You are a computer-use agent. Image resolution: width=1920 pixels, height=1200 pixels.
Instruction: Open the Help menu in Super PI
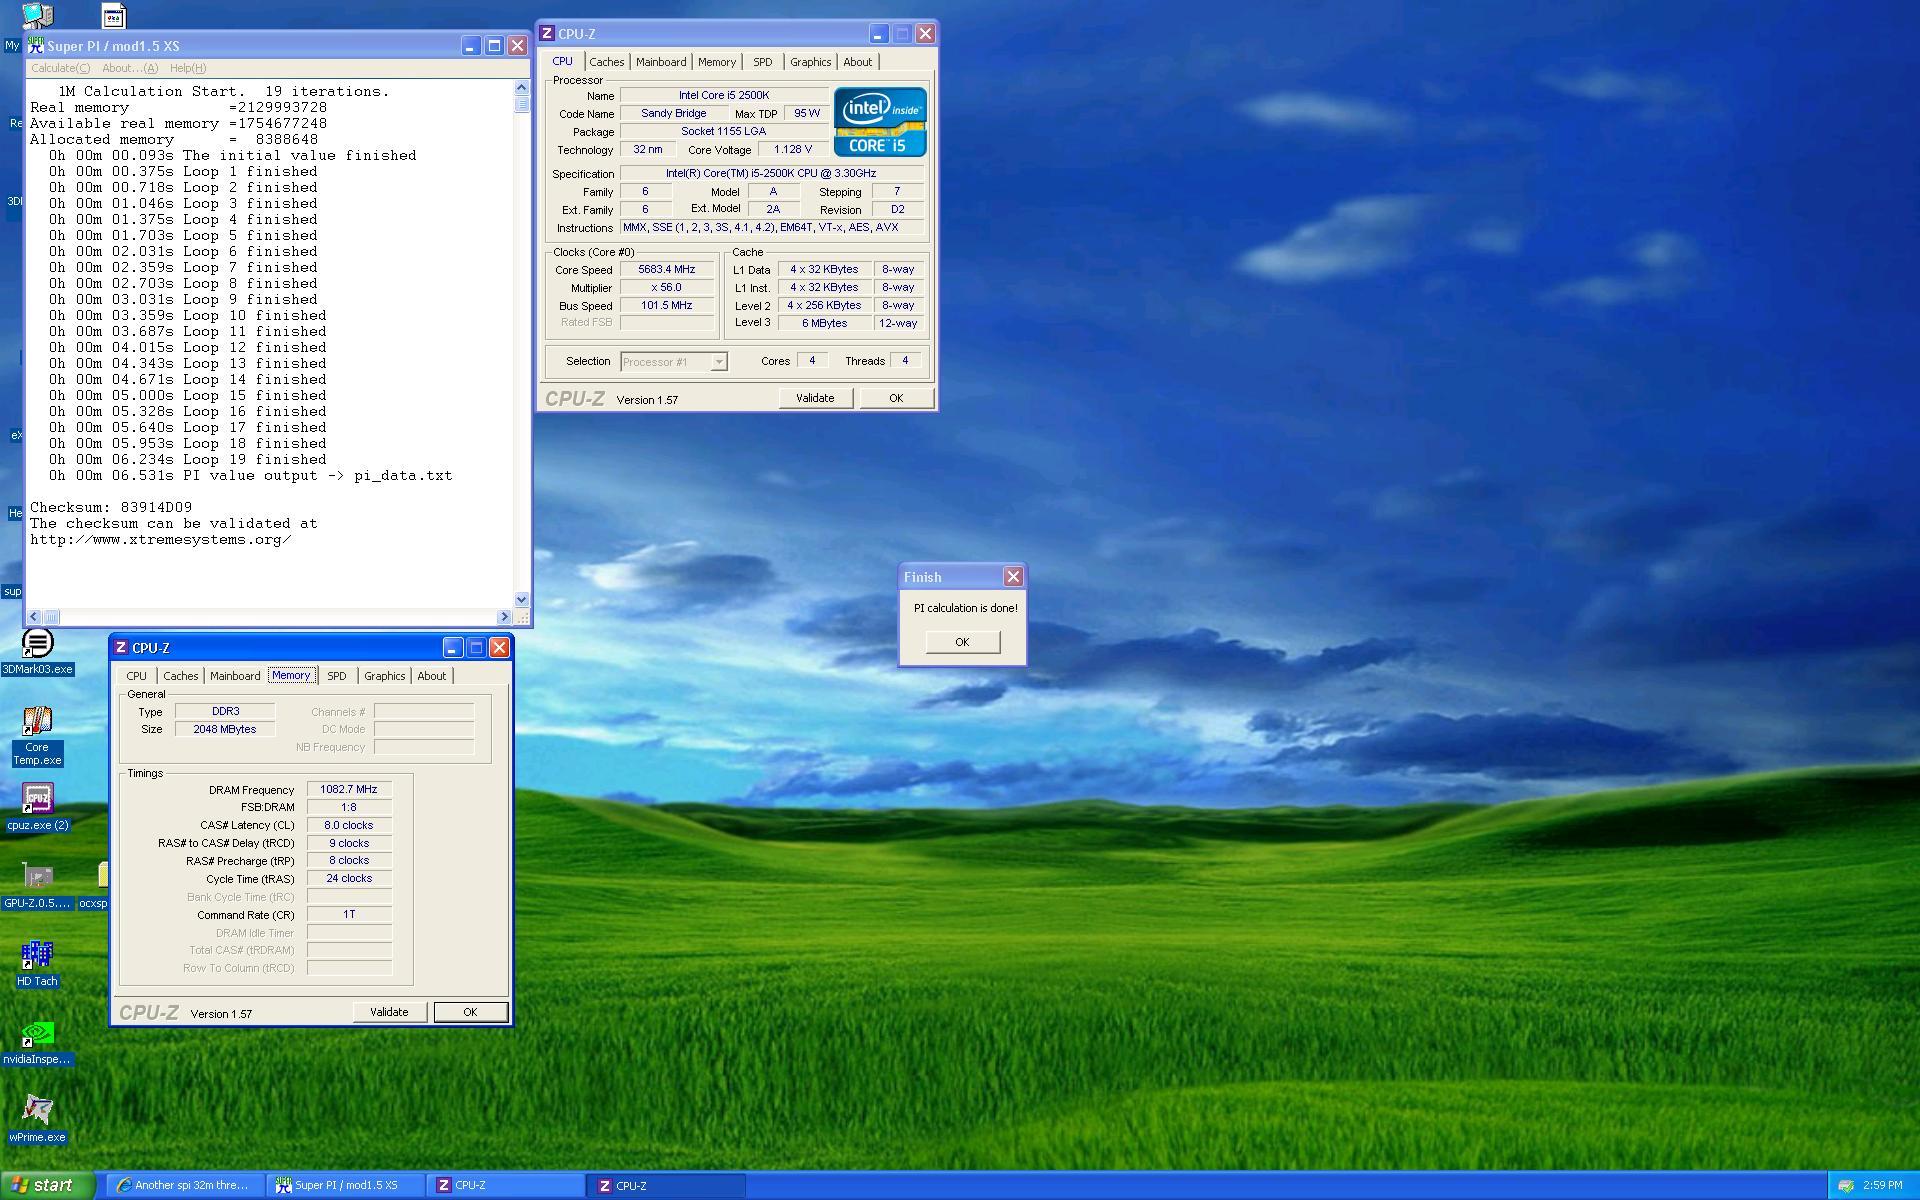[188, 68]
